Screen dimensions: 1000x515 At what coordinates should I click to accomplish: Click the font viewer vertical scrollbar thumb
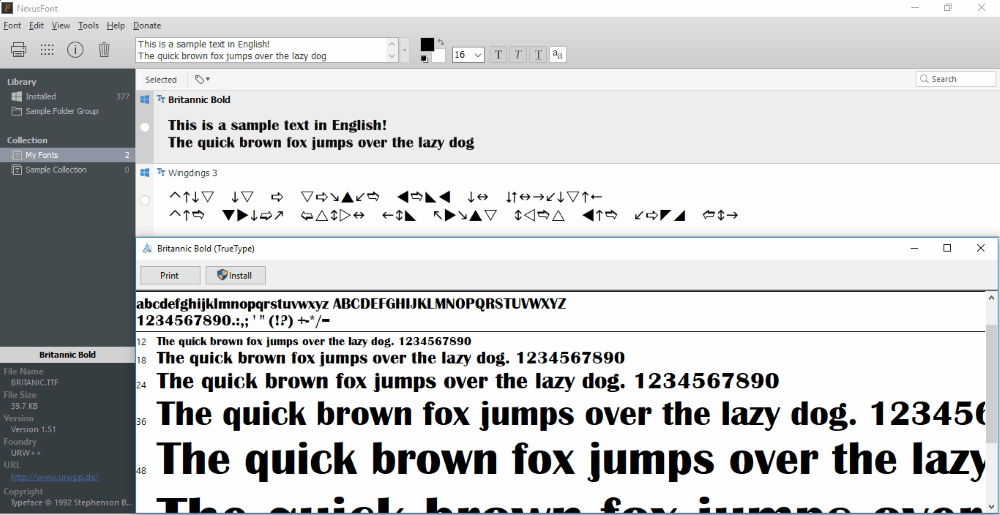pyautogui.click(x=992, y=382)
